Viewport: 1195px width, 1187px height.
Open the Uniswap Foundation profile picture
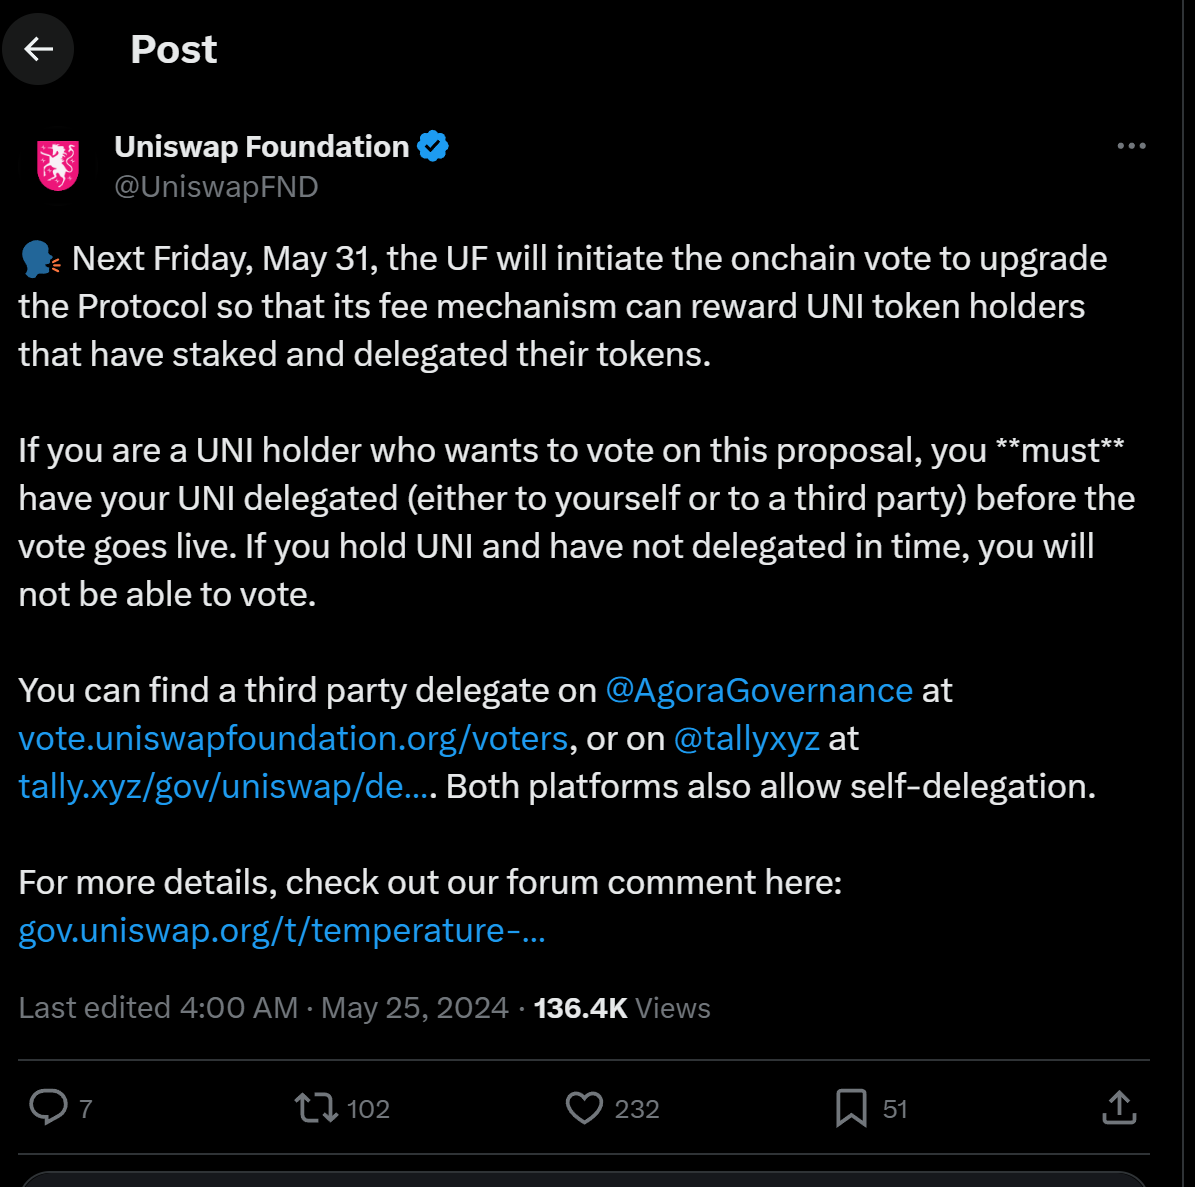click(58, 165)
